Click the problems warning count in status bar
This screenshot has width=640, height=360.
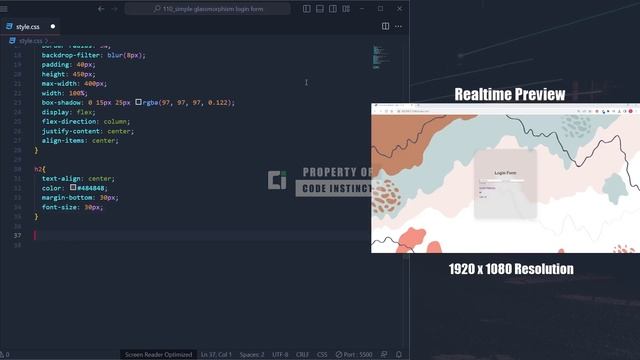(5, 355)
